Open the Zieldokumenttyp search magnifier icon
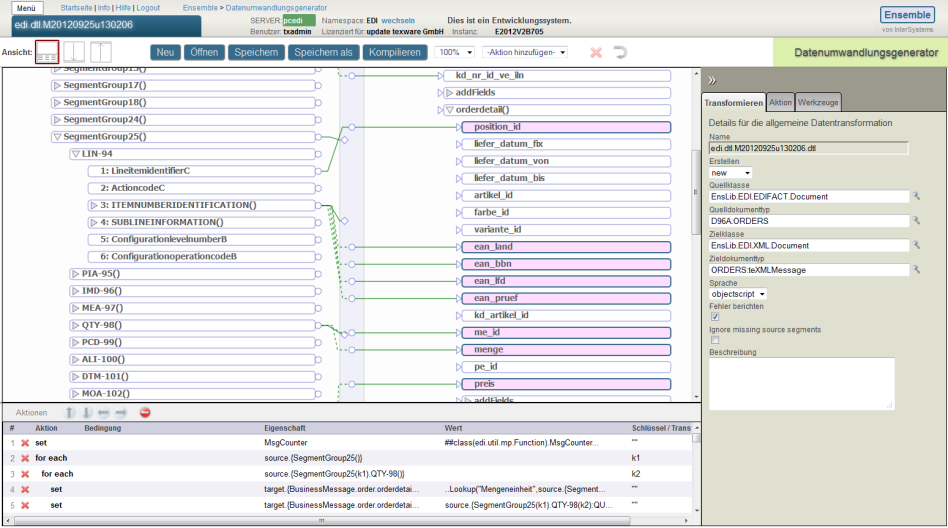948x528 pixels. click(x=915, y=269)
